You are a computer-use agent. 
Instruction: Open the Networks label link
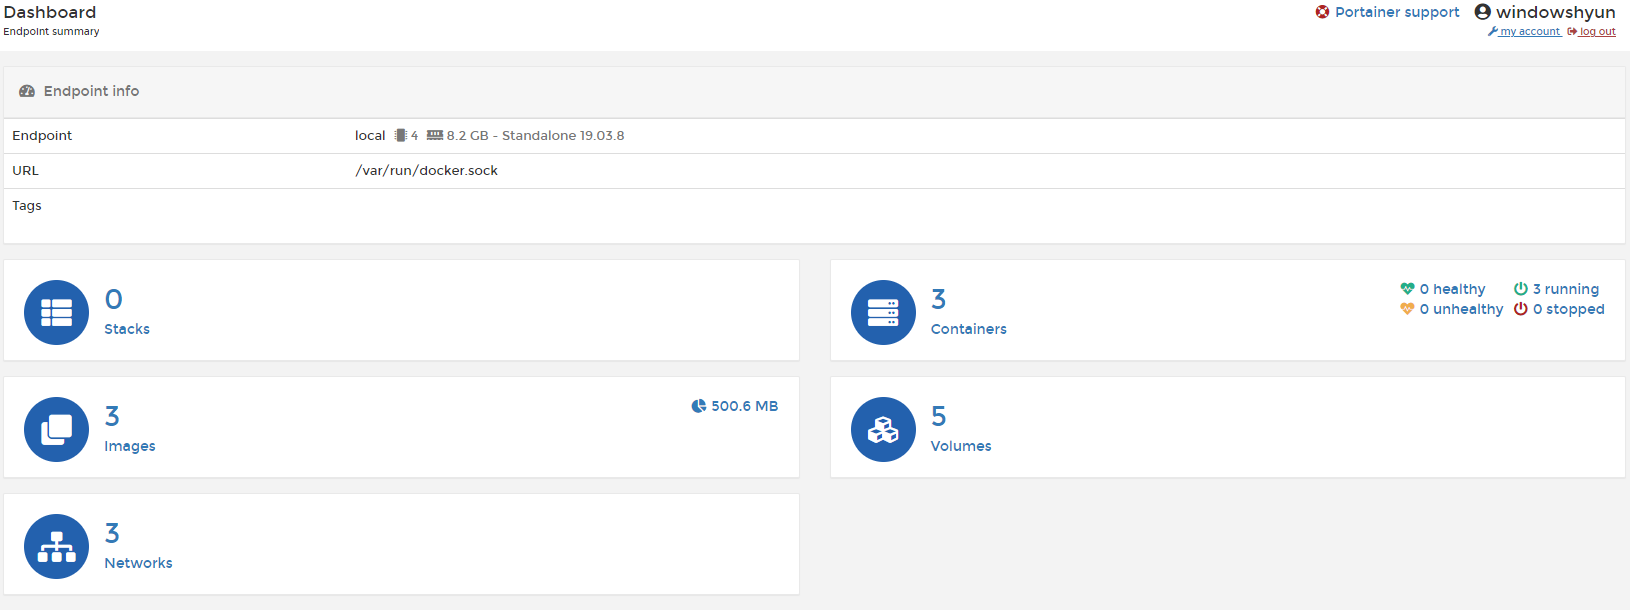138,563
